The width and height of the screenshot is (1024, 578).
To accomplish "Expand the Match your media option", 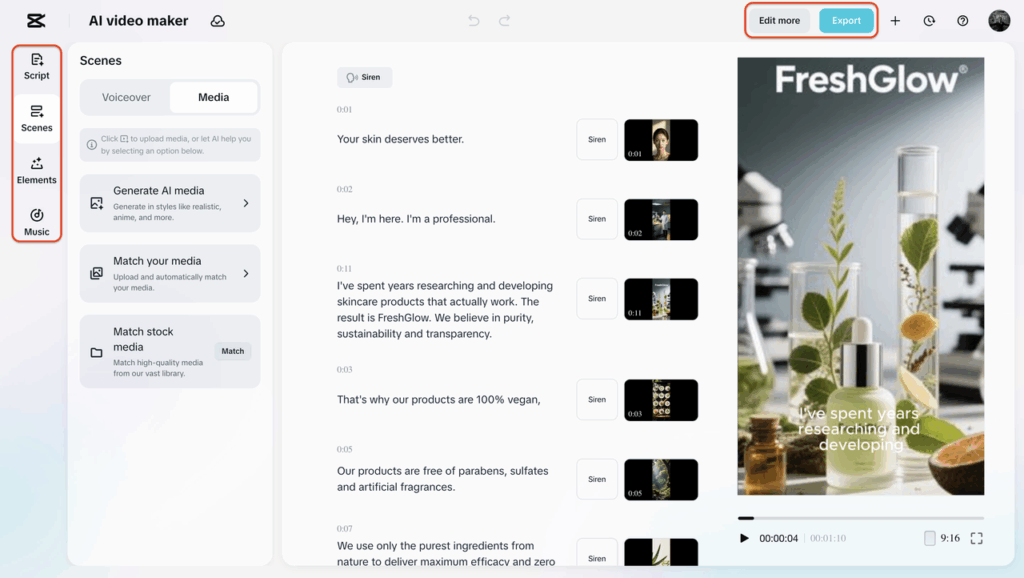I will tap(170, 274).
